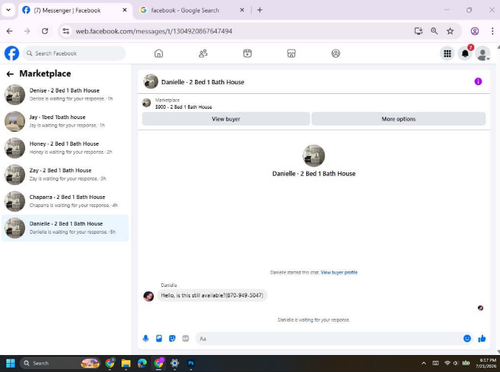Screen dimensions: 500x372
Task: Go back in browser history
Action: coord(10,31)
